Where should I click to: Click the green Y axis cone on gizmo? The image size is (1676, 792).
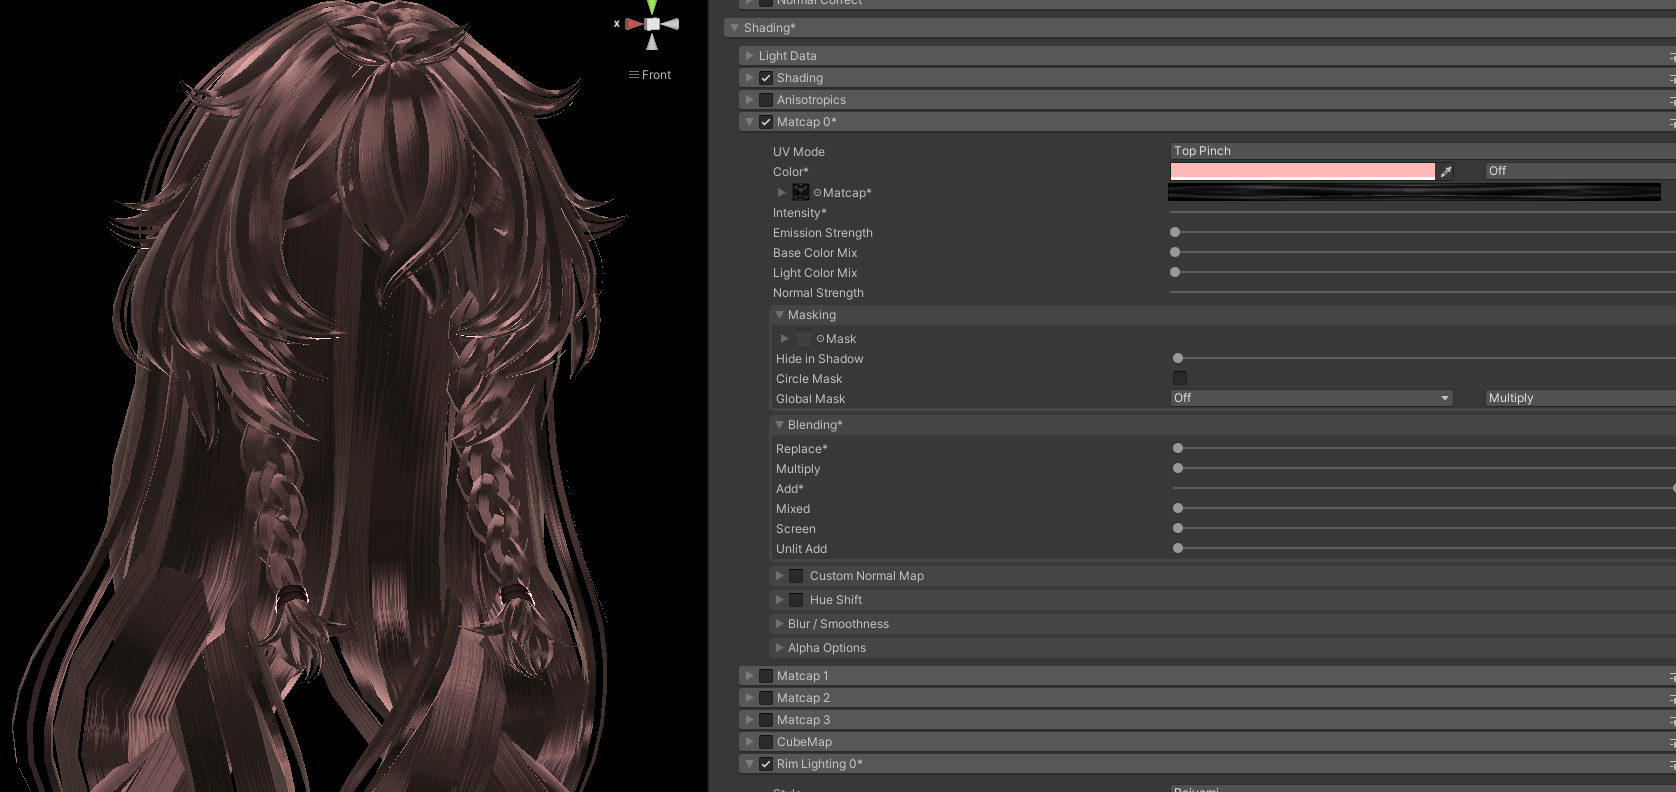[x=652, y=6]
